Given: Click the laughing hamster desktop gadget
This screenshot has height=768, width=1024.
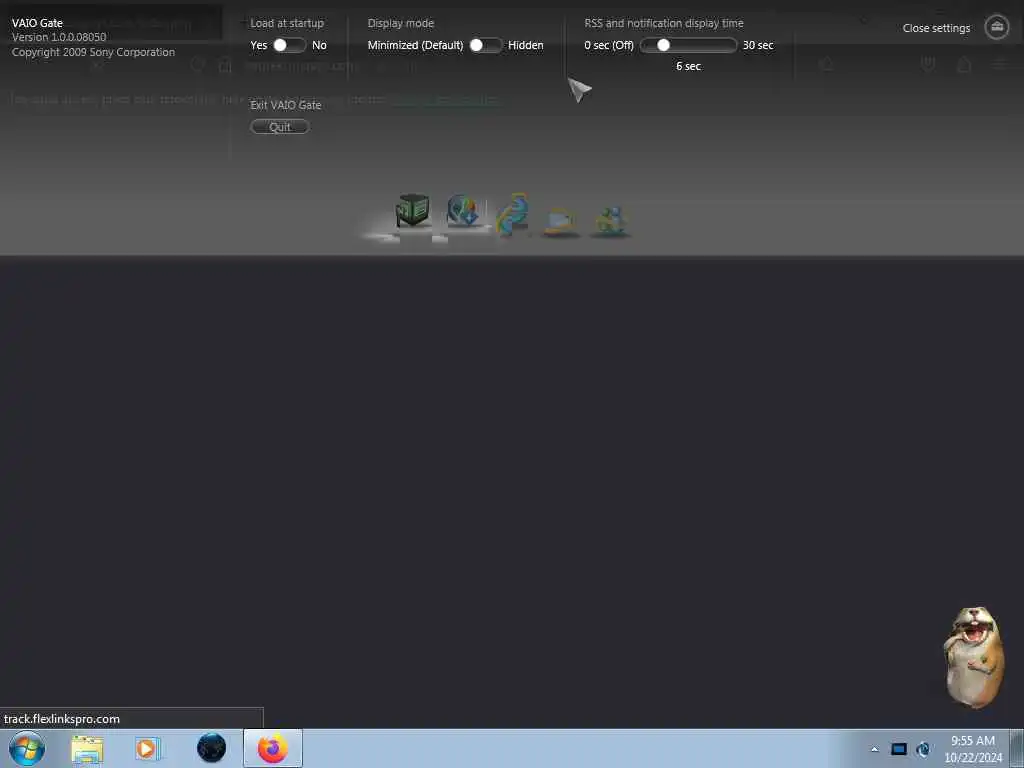Looking at the screenshot, I should (974, 656).
